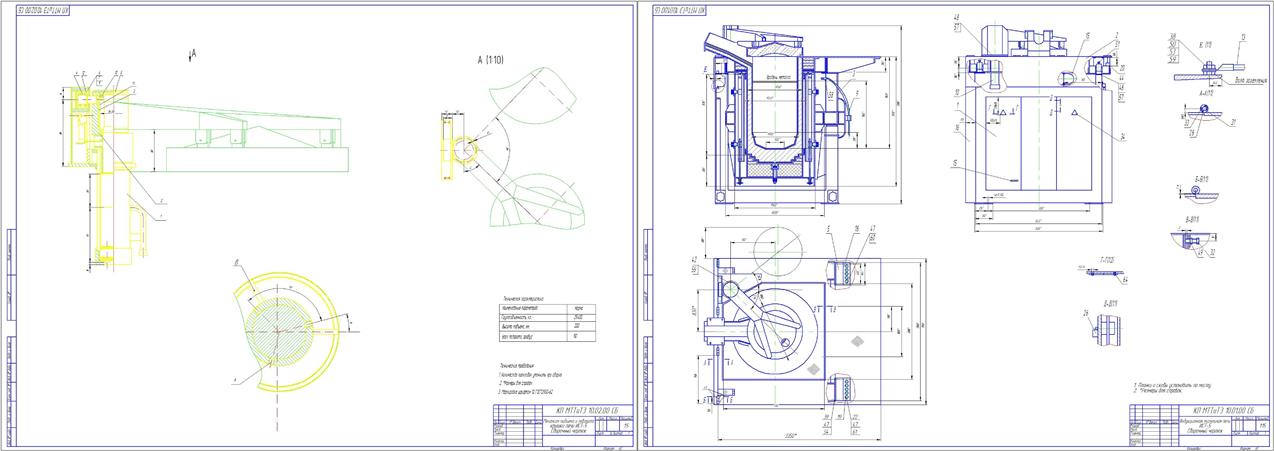
Task: Click the dashed circle on the plan view
Action: click(780, 254)
